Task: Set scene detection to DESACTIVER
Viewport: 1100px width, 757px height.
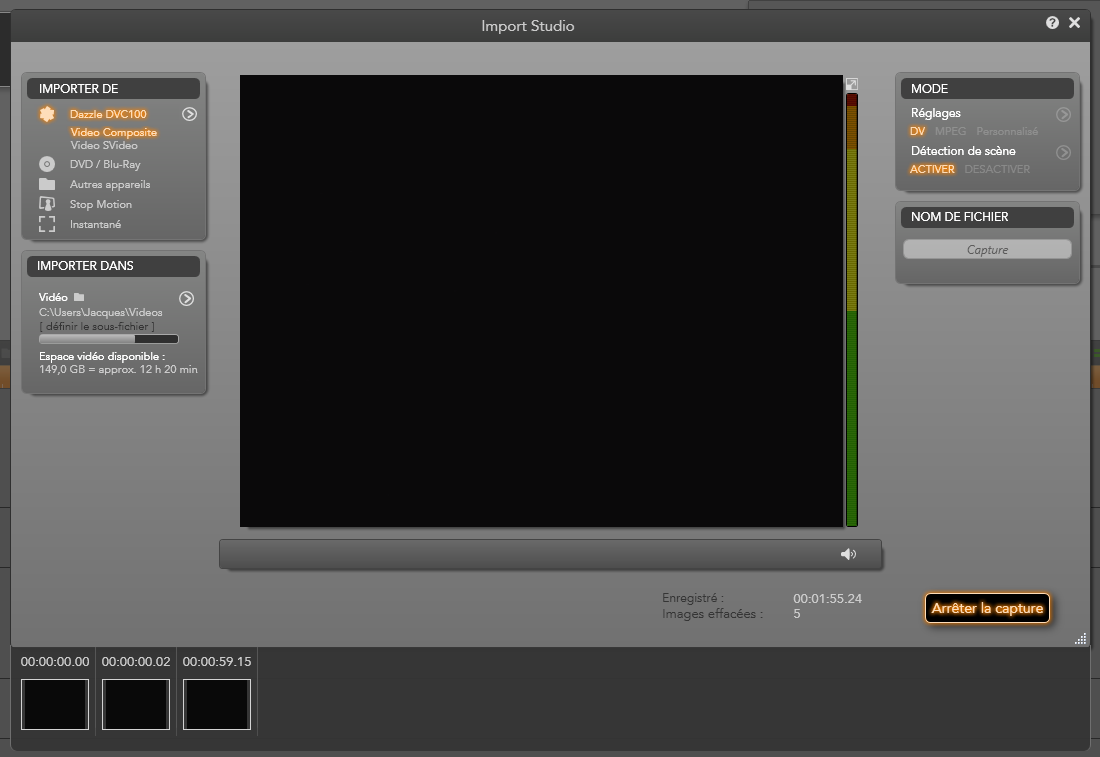Action: click(997, 169)
